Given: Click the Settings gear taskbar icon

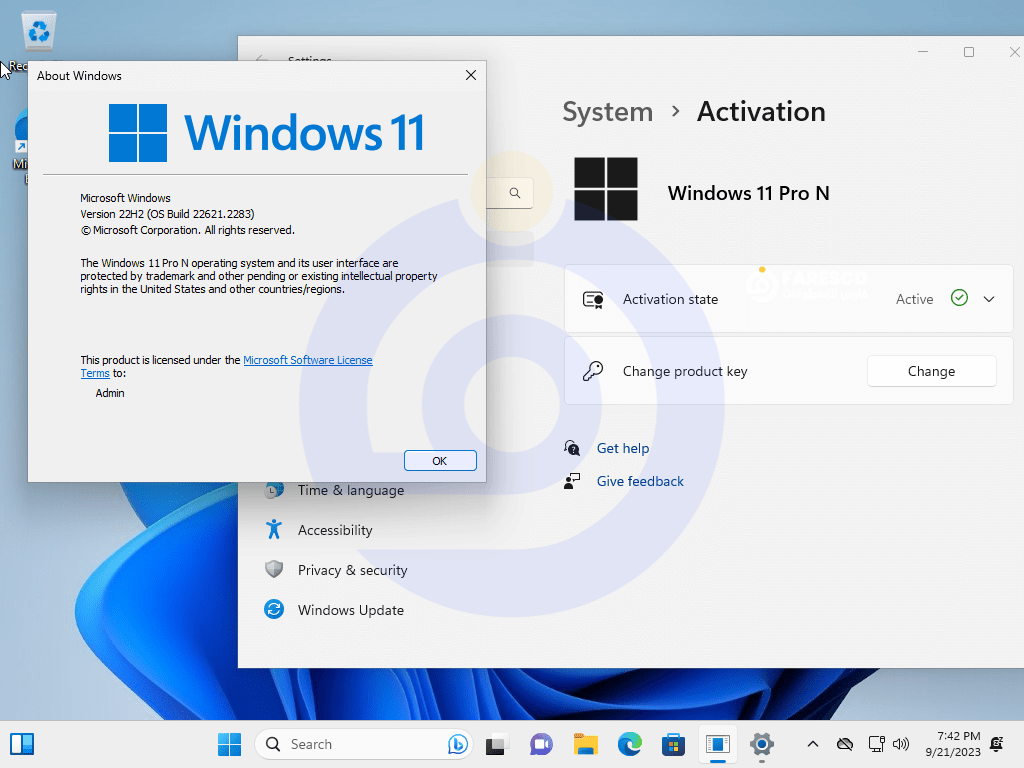Looking at the screenshot, I should click(761, 744).
